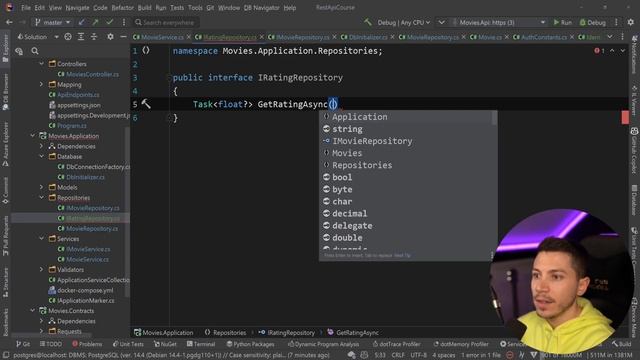Click the Commit checkmark icon
640x360 pixels.
(x=109, y=22)
